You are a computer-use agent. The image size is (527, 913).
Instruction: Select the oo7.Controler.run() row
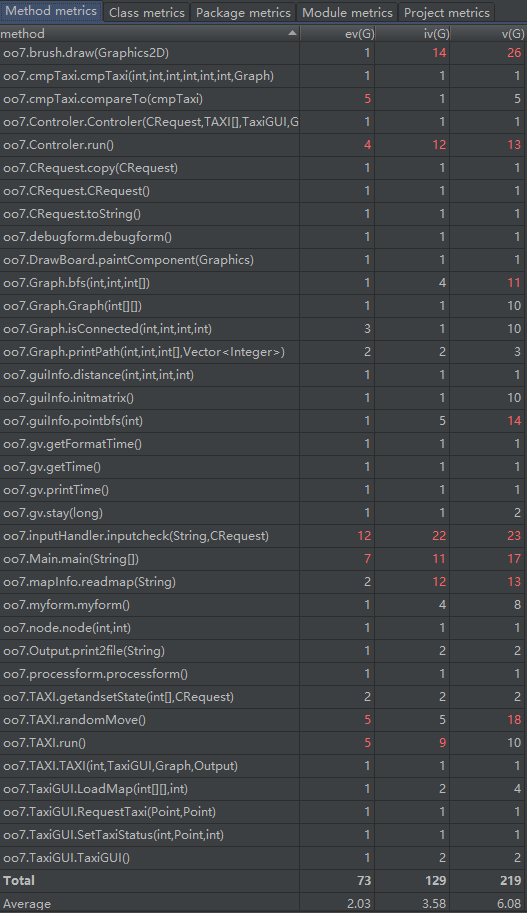click(x=263, y=145)
